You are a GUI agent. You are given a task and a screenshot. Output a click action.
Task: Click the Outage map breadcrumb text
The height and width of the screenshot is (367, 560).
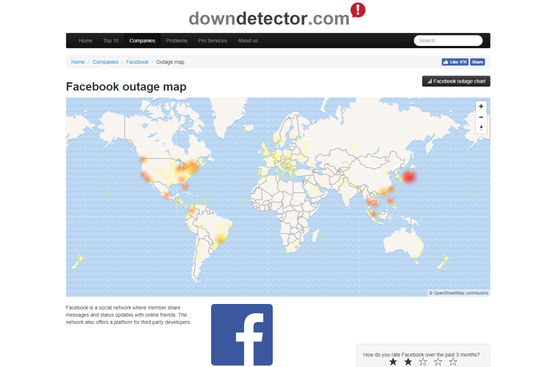[x=170, y=62]
